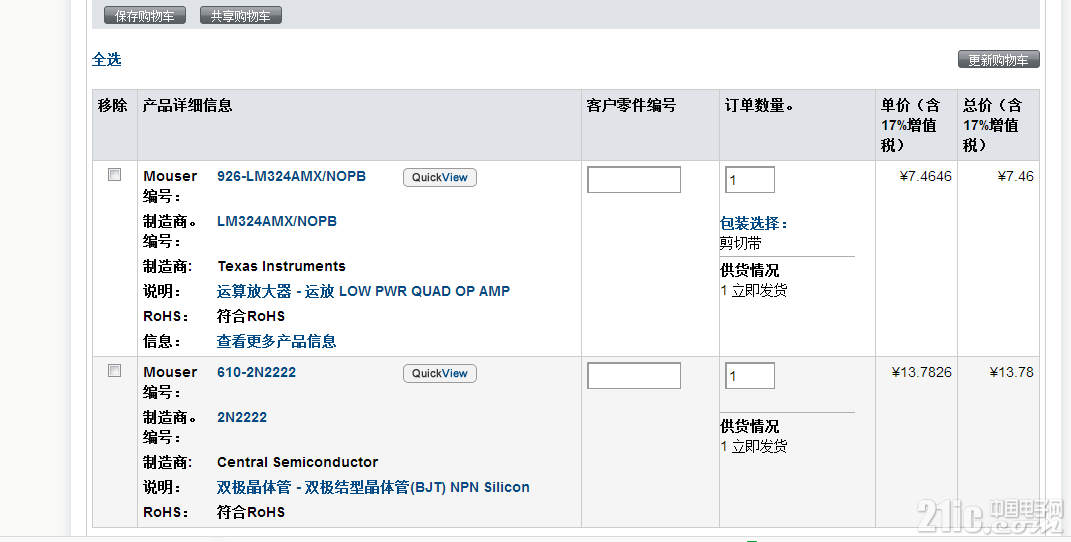This screenshot has height=542, width=1071.
Task: Click Central Semiconductor manufacturer text
Action: tap(297, 462)
